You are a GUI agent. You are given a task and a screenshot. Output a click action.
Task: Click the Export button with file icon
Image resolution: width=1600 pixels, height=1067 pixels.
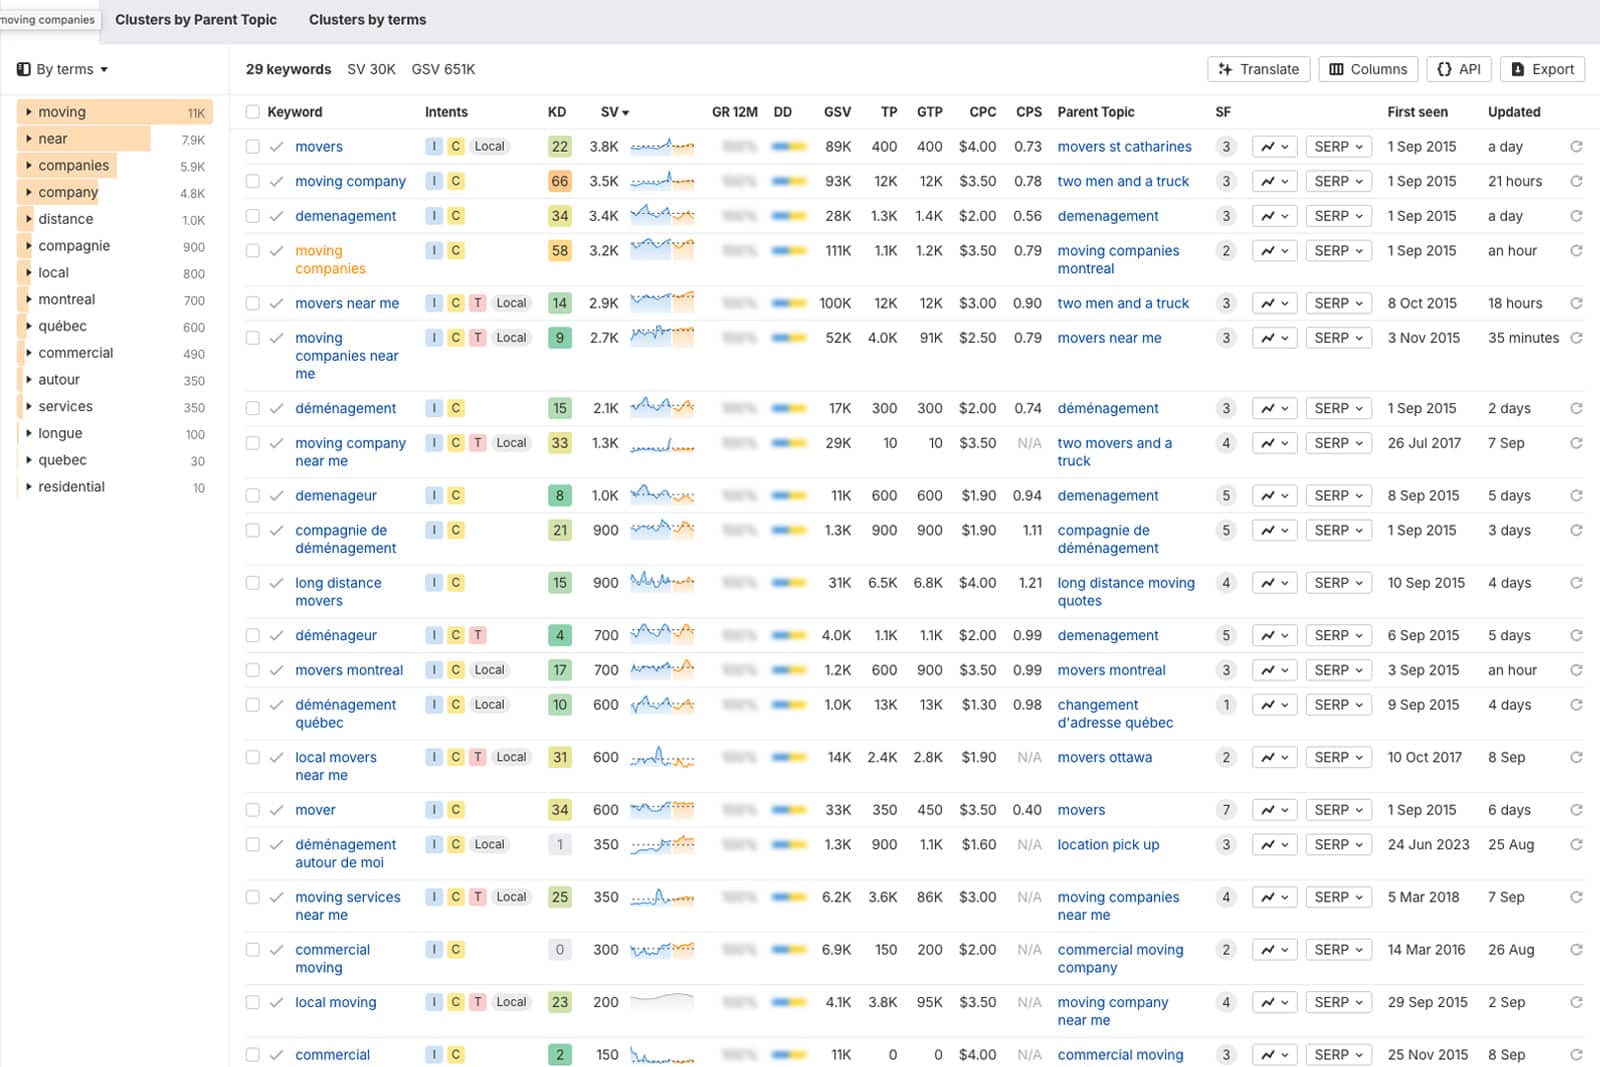(1542, 69)
